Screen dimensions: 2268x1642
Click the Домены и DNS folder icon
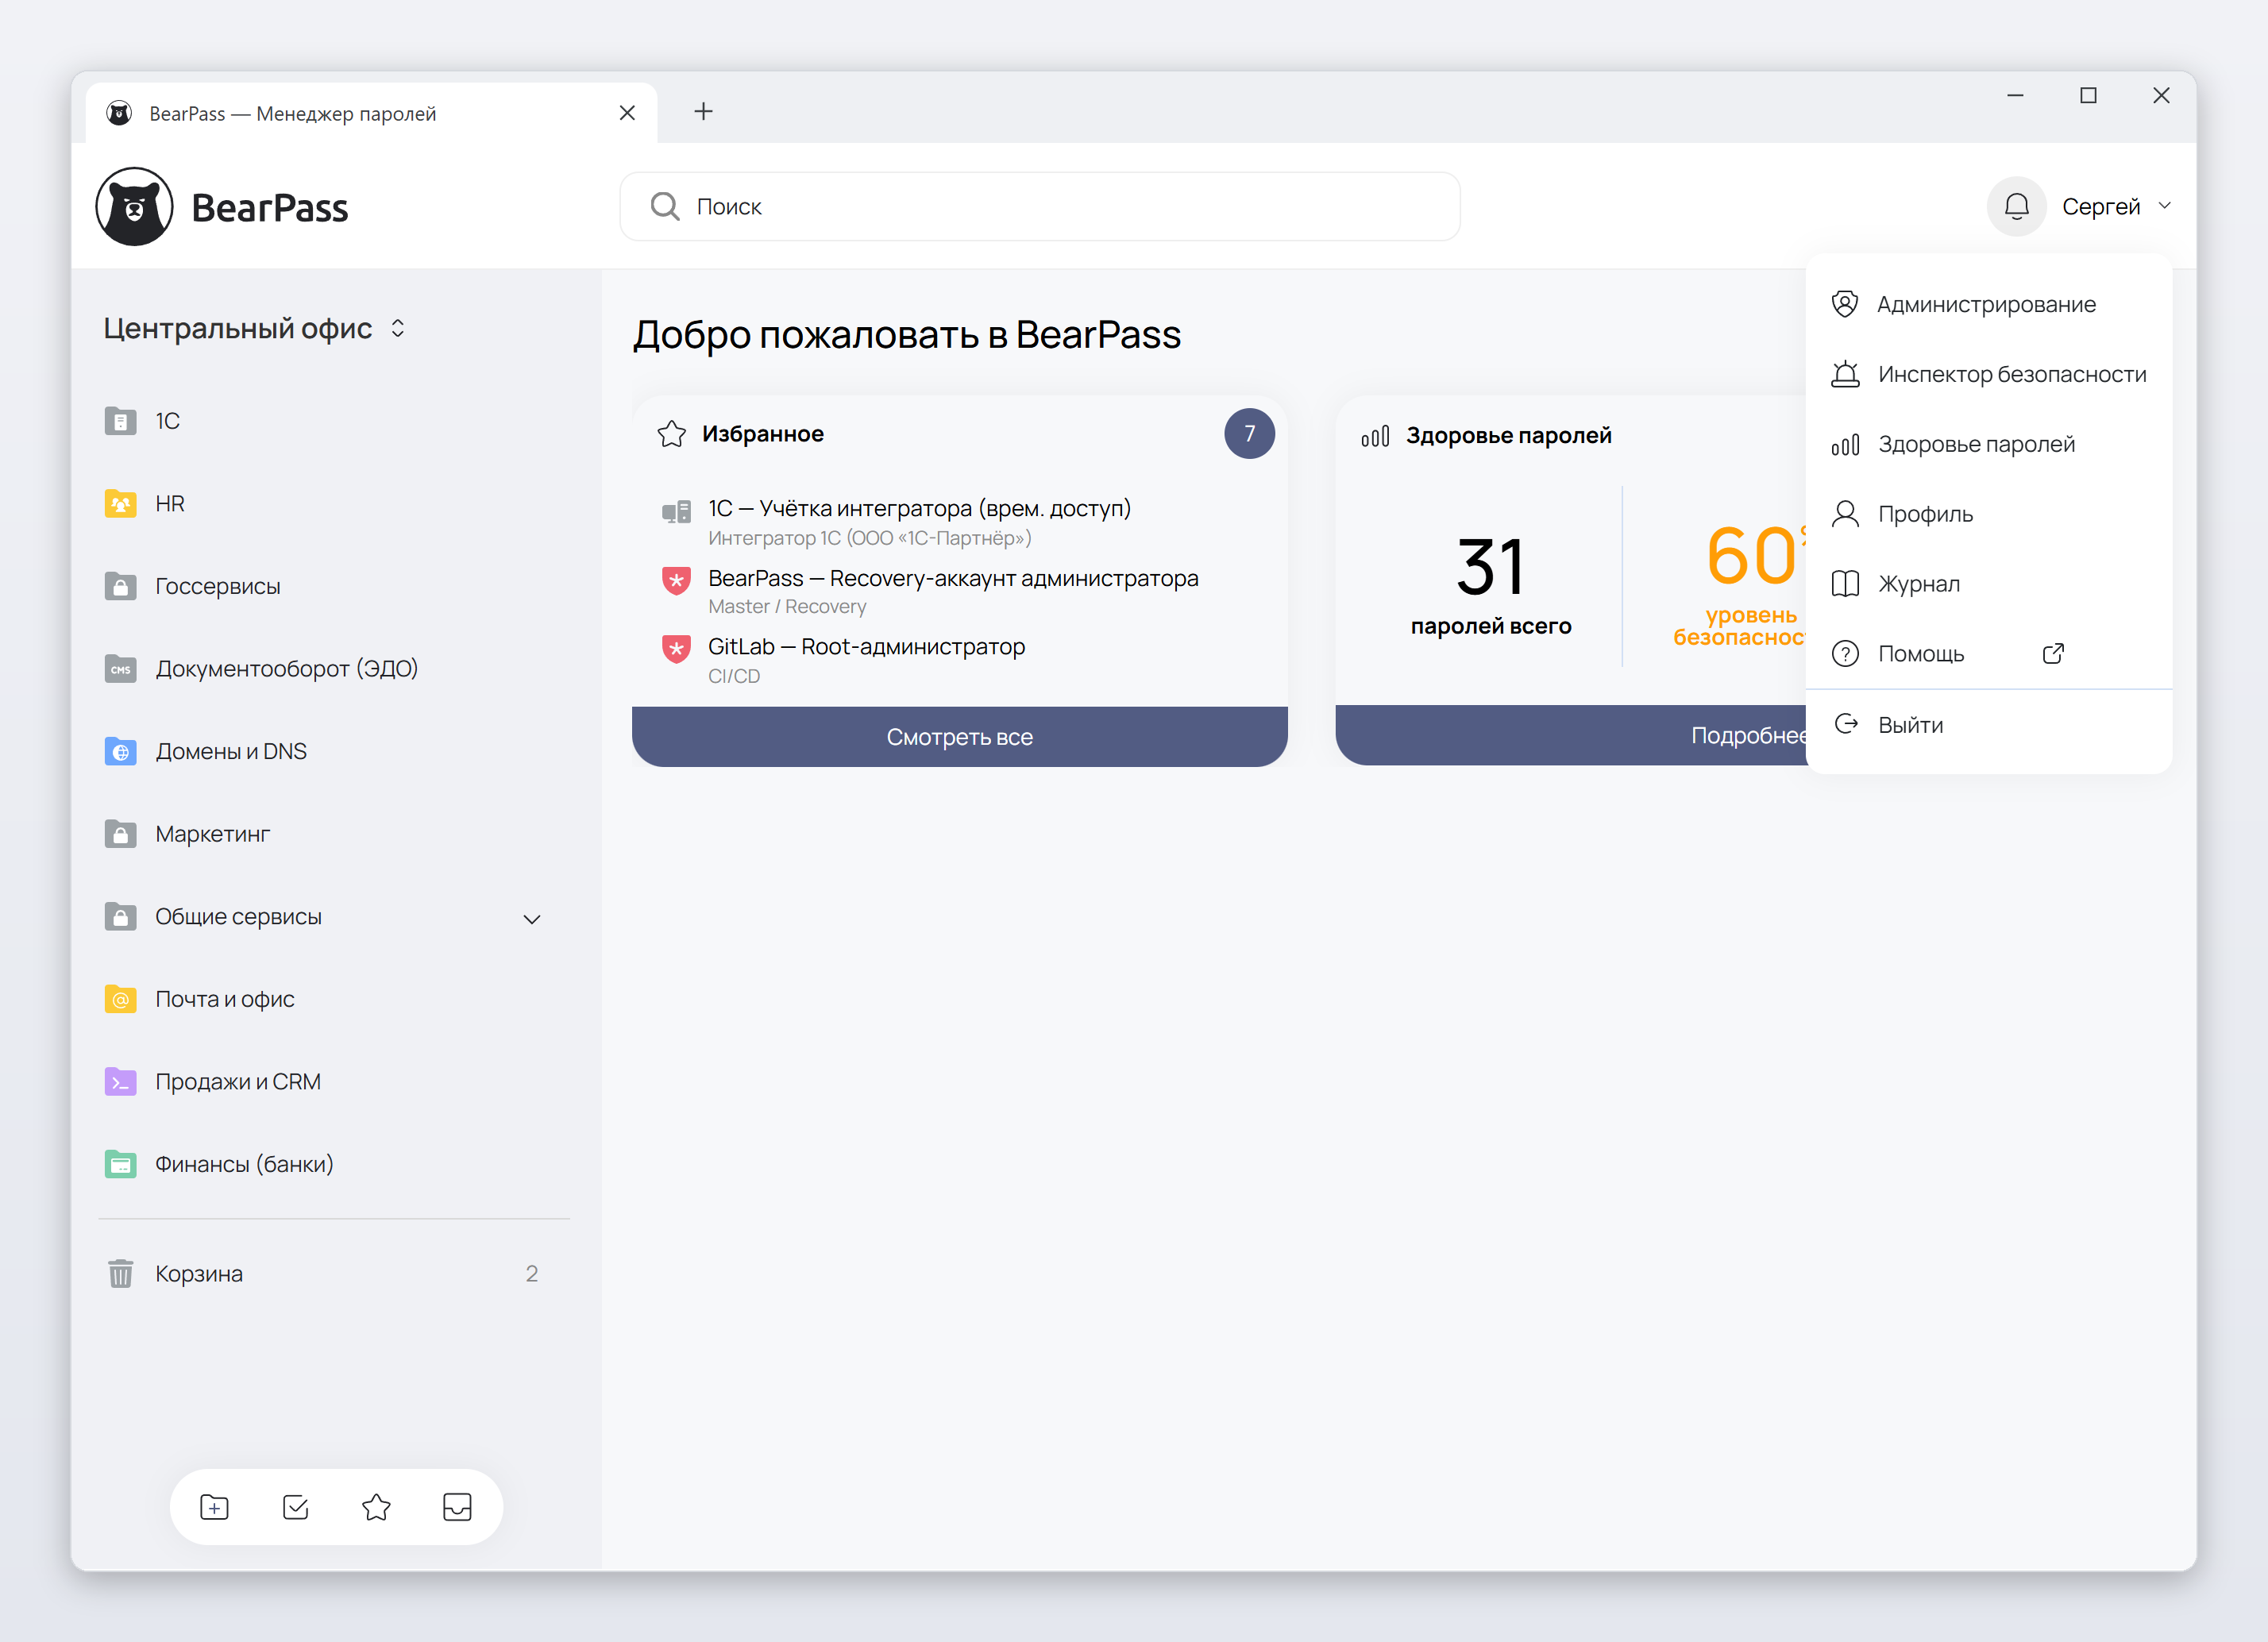pyautogui.click(x=120, y=751)
